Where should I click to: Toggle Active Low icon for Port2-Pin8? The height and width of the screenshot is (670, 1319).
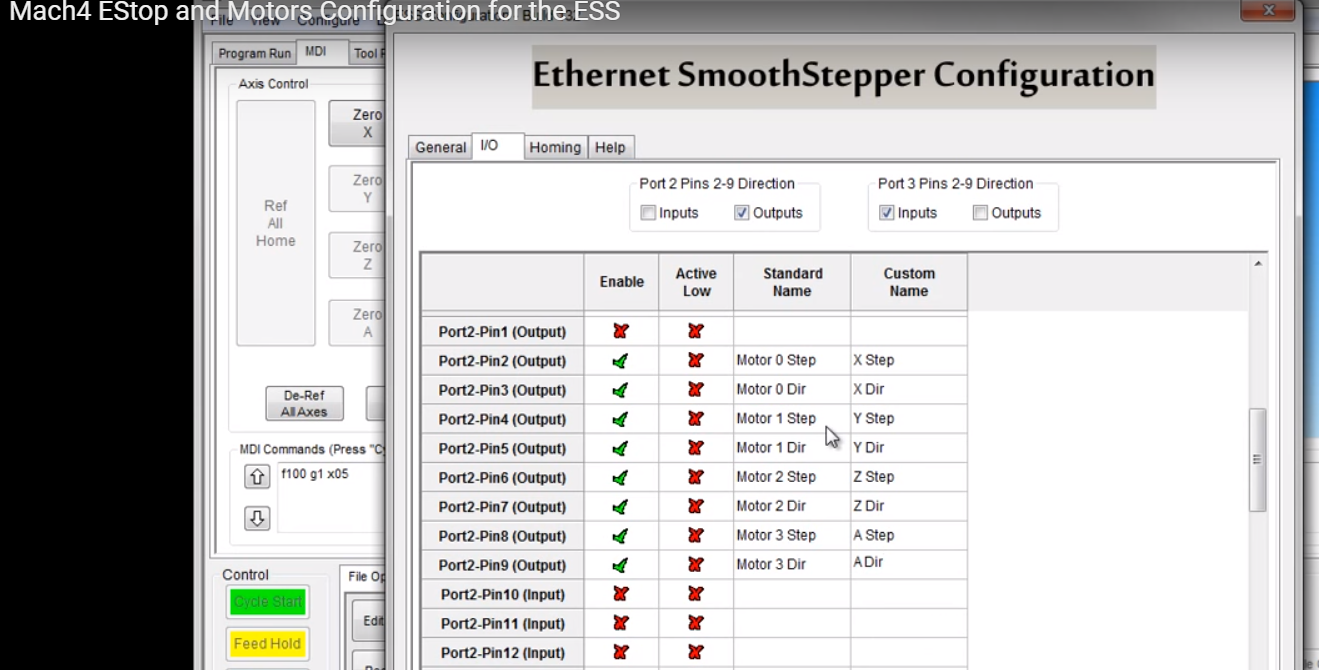(696, 535)
